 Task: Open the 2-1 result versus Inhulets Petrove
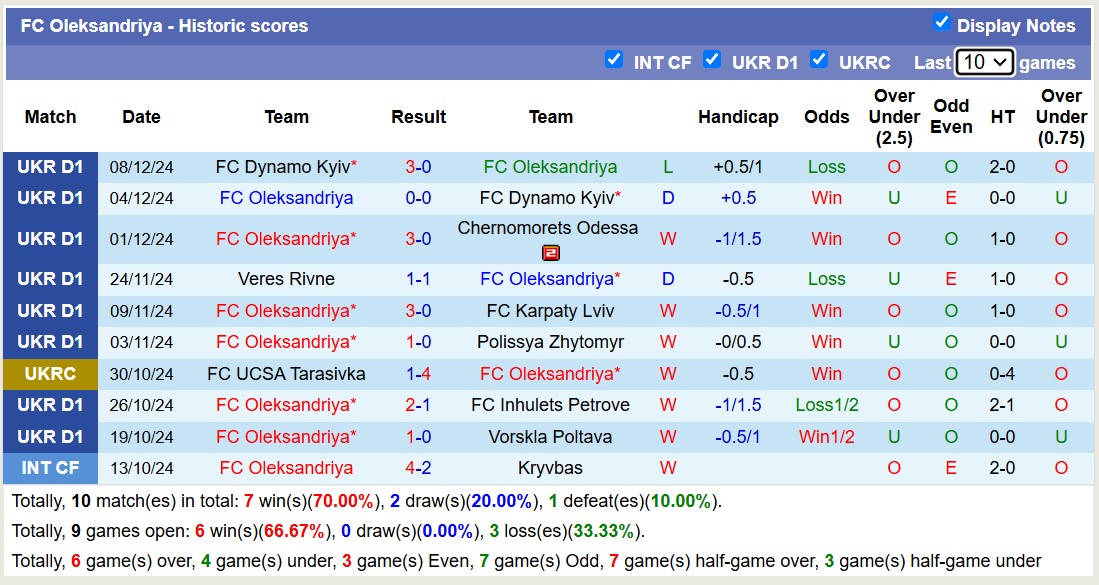(x=418, y=405)
